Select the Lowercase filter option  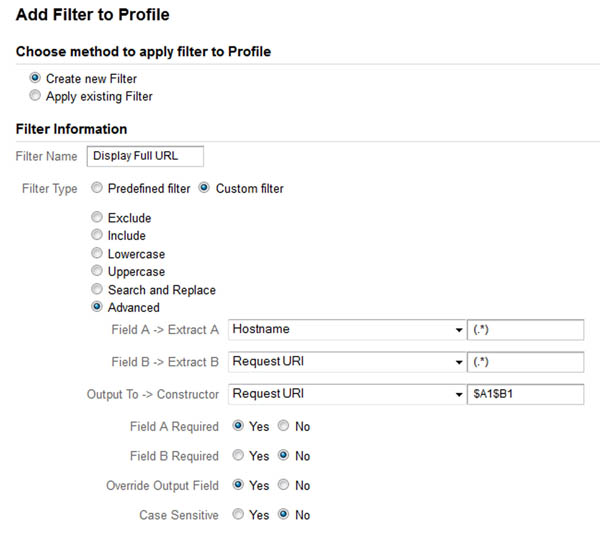[96, 254]
